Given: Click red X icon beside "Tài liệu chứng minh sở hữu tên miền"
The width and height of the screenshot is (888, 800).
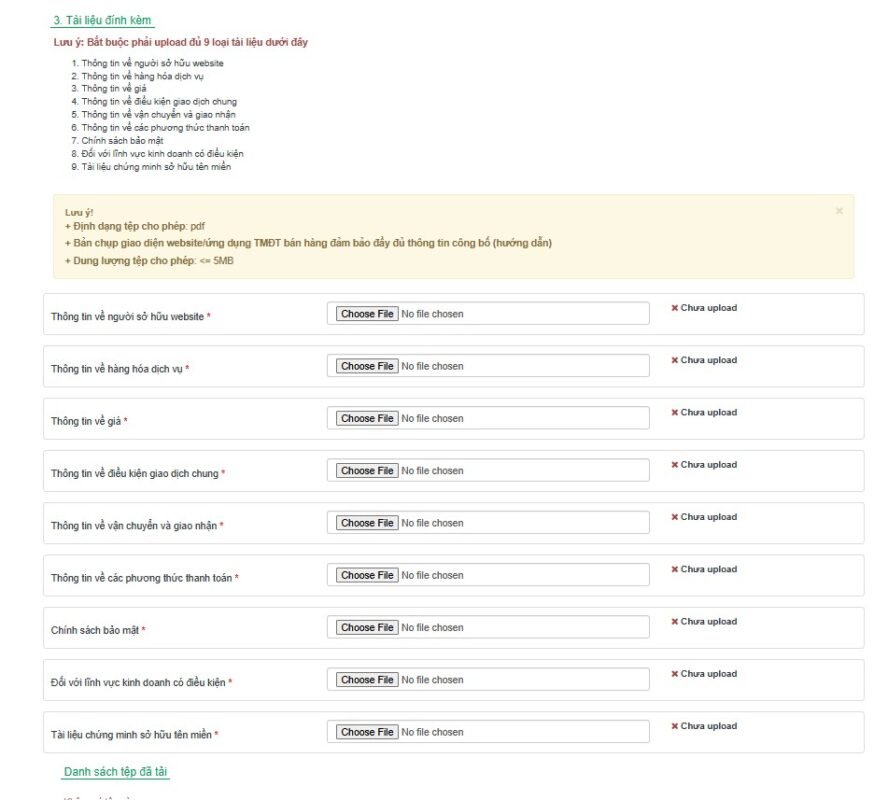Looking at the screenshot, I should point(675,726).
